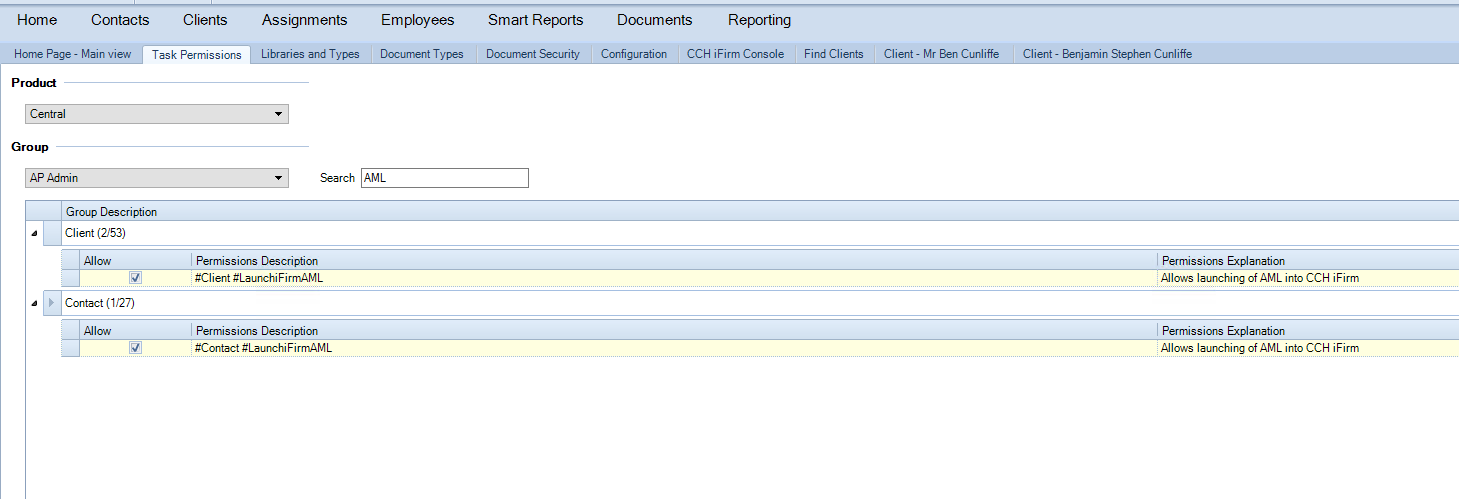The height and width of the screenshot is (499, 1459).
Task: Switch to the Find Clients tab
Action: tap(834, 54)
